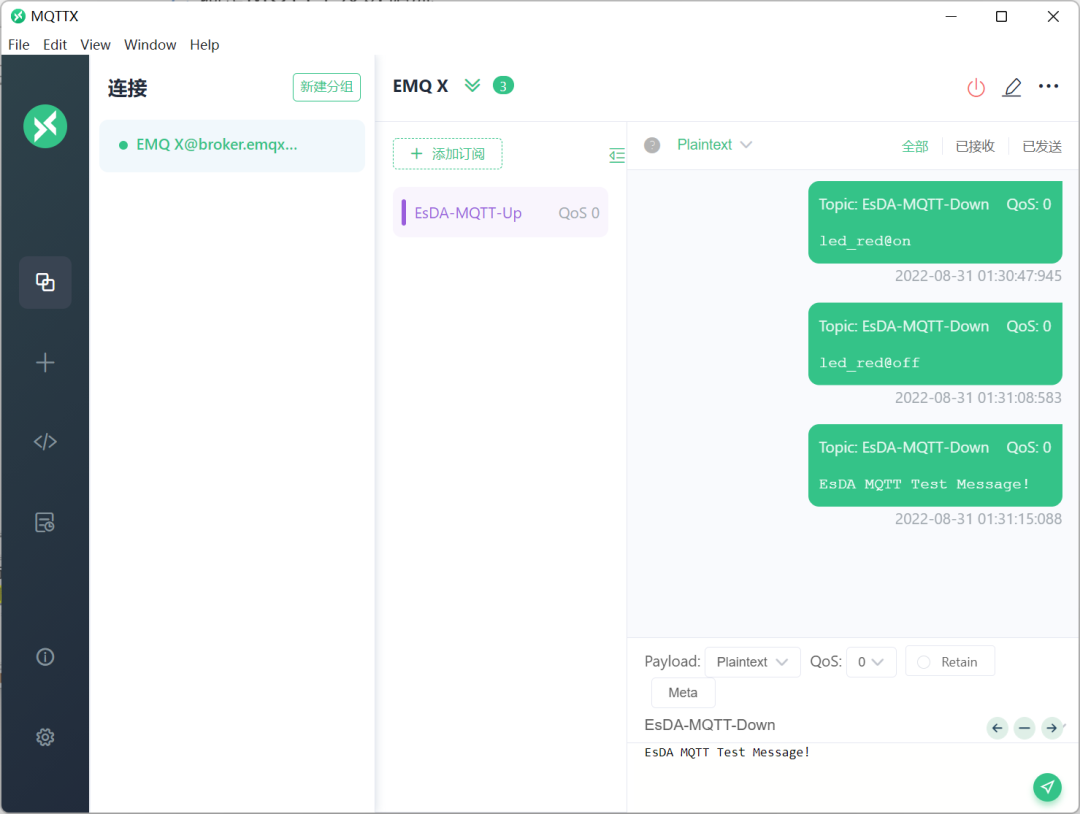
Task: Open the received Plaintext format dropdown
Action: point(714,145)
